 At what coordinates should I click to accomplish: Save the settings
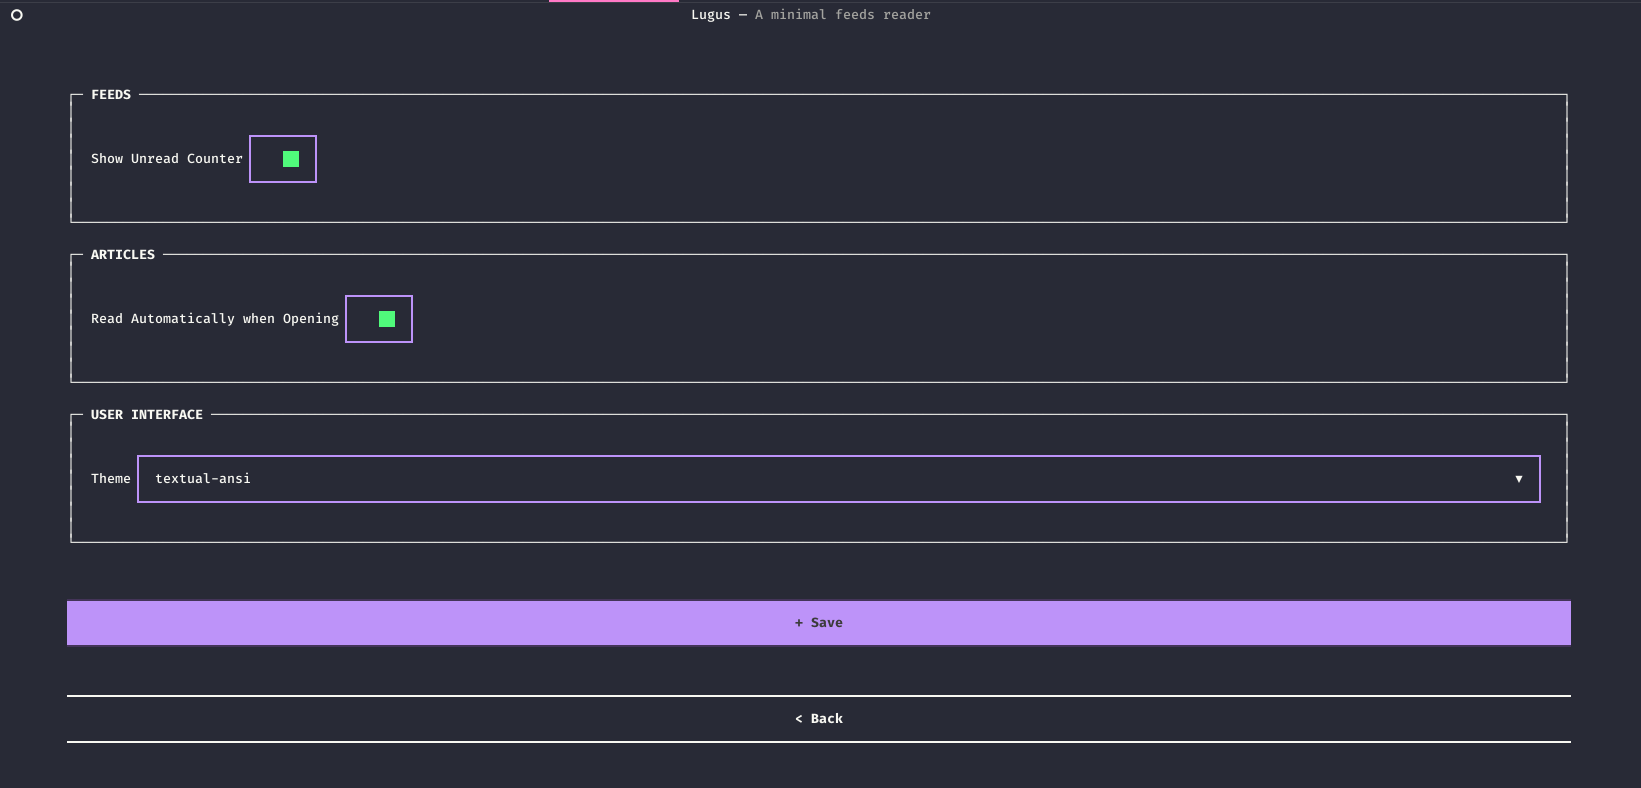[x=819, y=623]
